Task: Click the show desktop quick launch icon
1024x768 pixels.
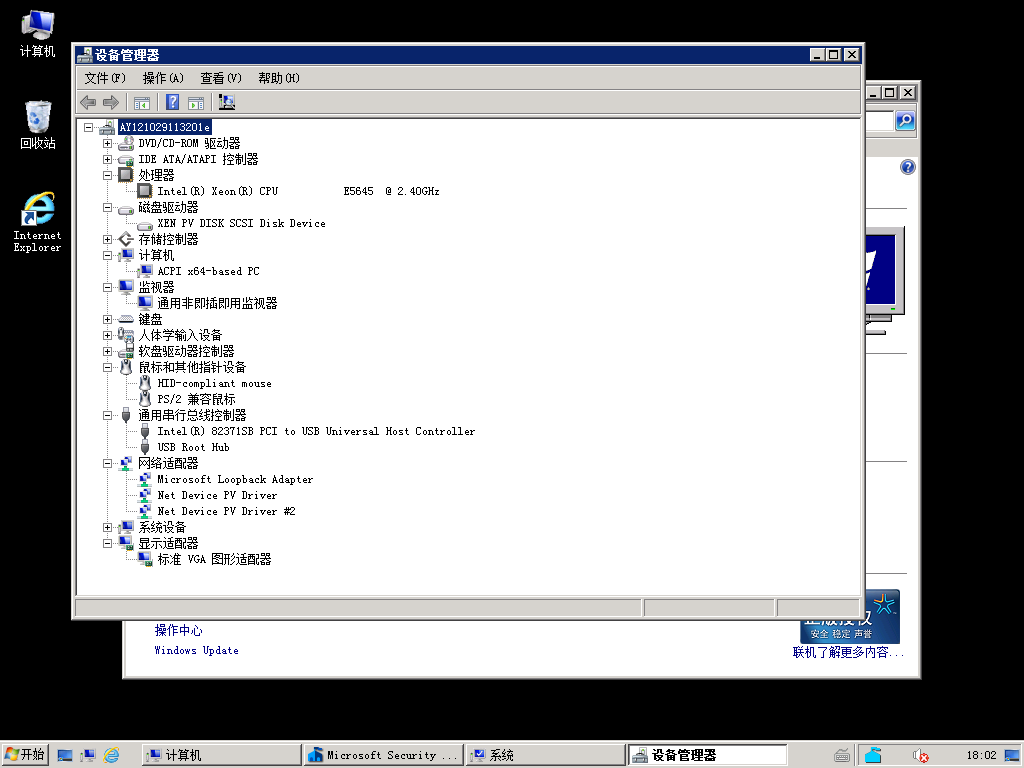Action: point(65,755)
